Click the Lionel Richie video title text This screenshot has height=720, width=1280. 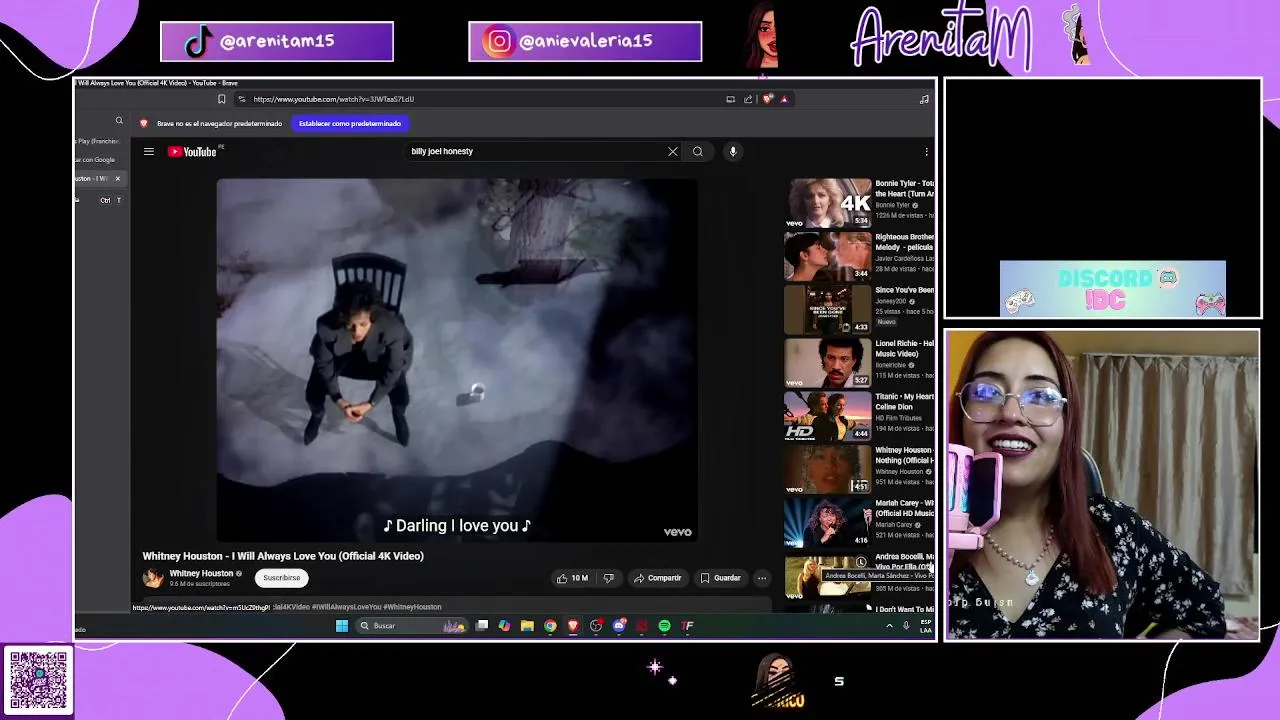coord(905,348)
